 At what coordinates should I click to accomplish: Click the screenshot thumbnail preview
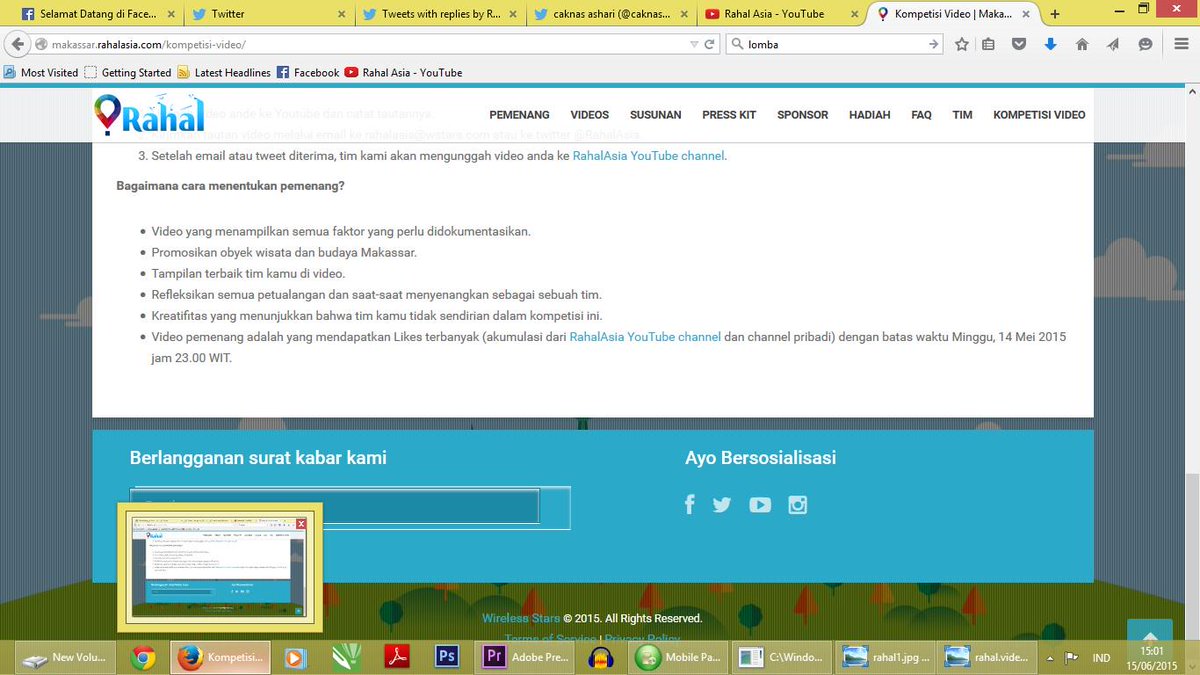[220, 567]
